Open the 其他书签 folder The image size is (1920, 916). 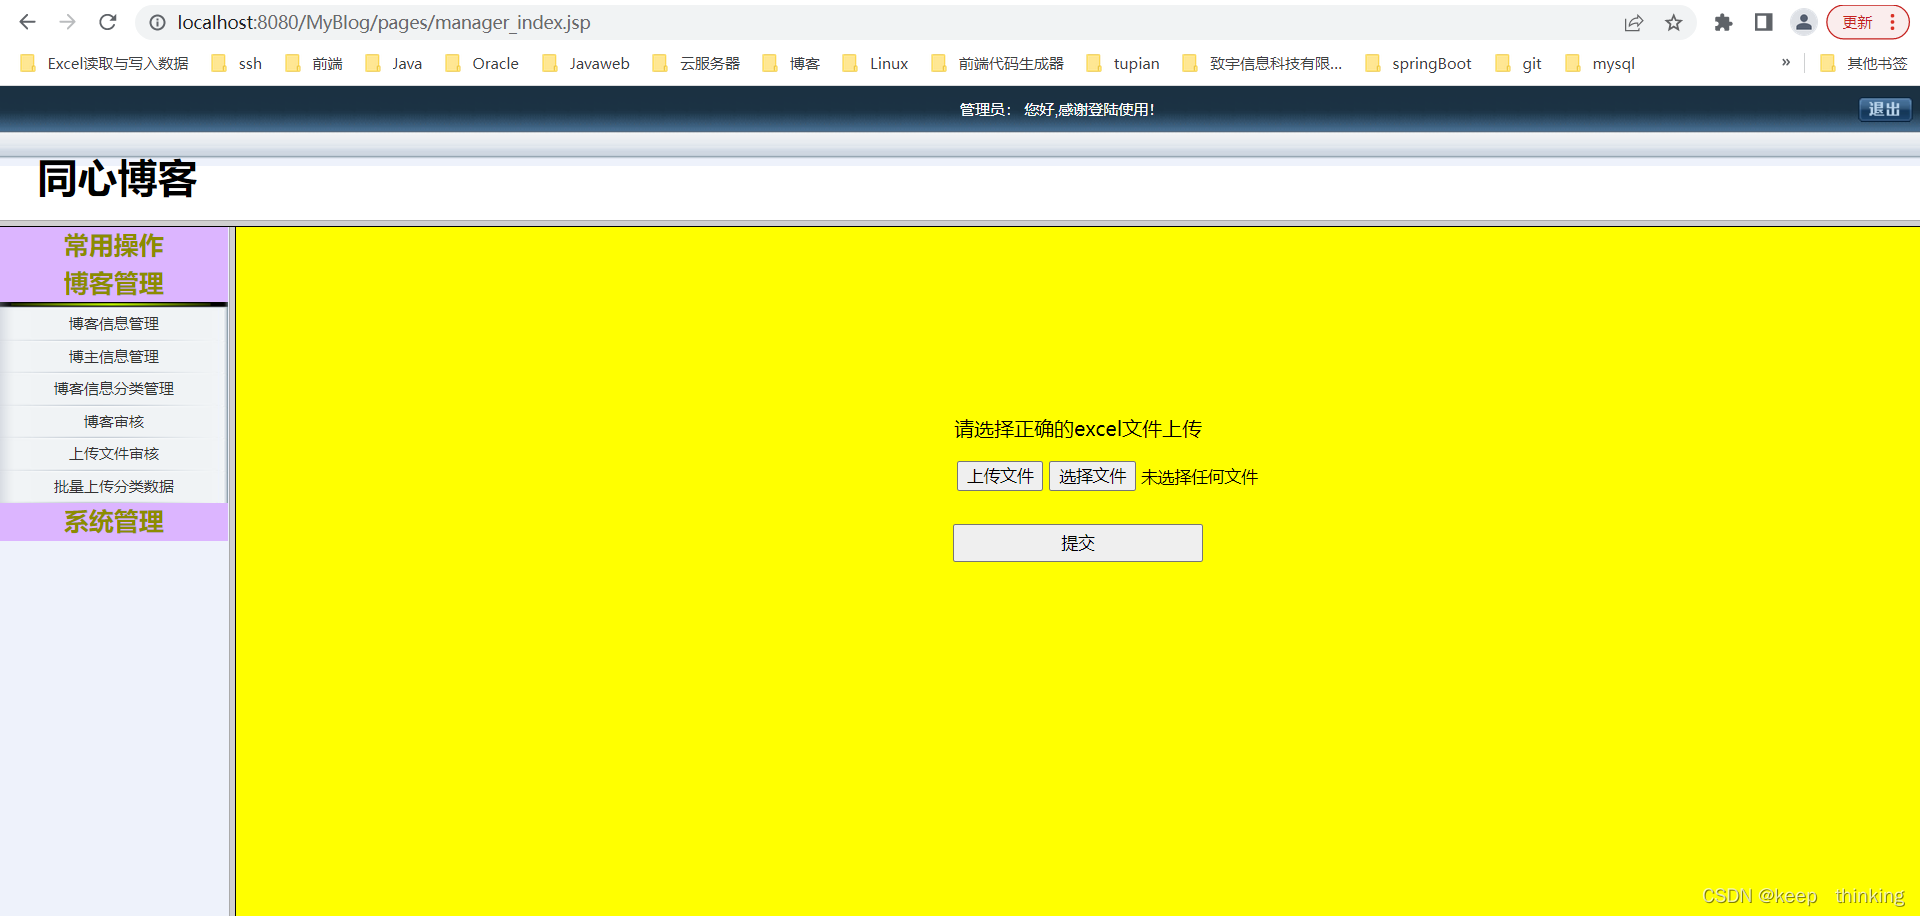point(1864,63)
